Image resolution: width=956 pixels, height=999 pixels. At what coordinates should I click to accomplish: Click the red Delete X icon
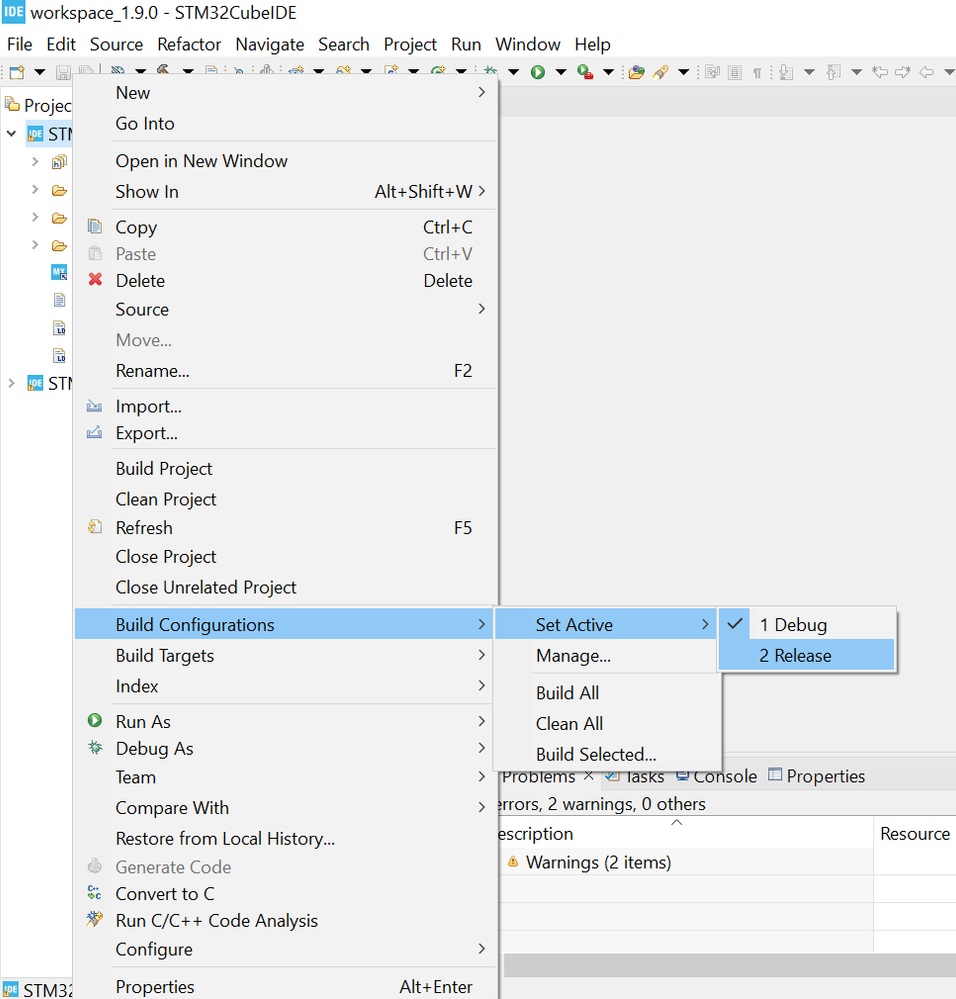pyautogui.click(x=95, y=280)
